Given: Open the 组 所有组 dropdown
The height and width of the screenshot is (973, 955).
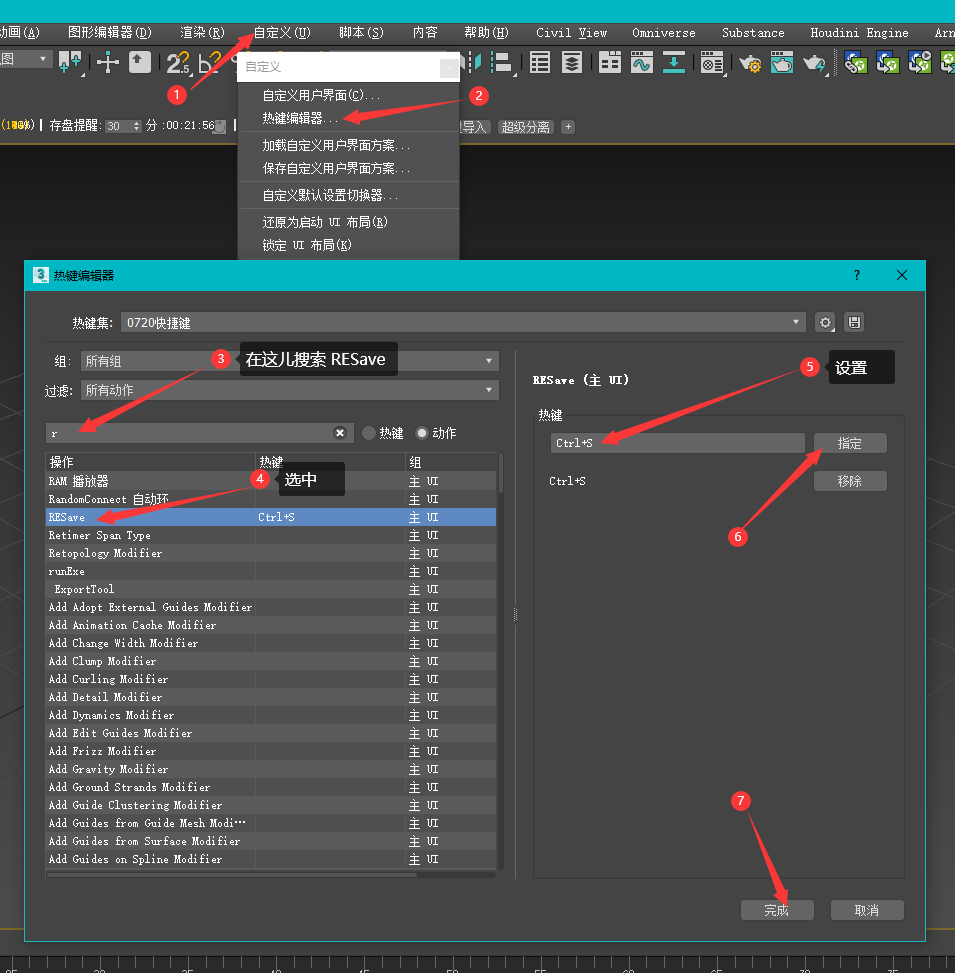Looking at the screenshot, I should click(x=290, y=361).
